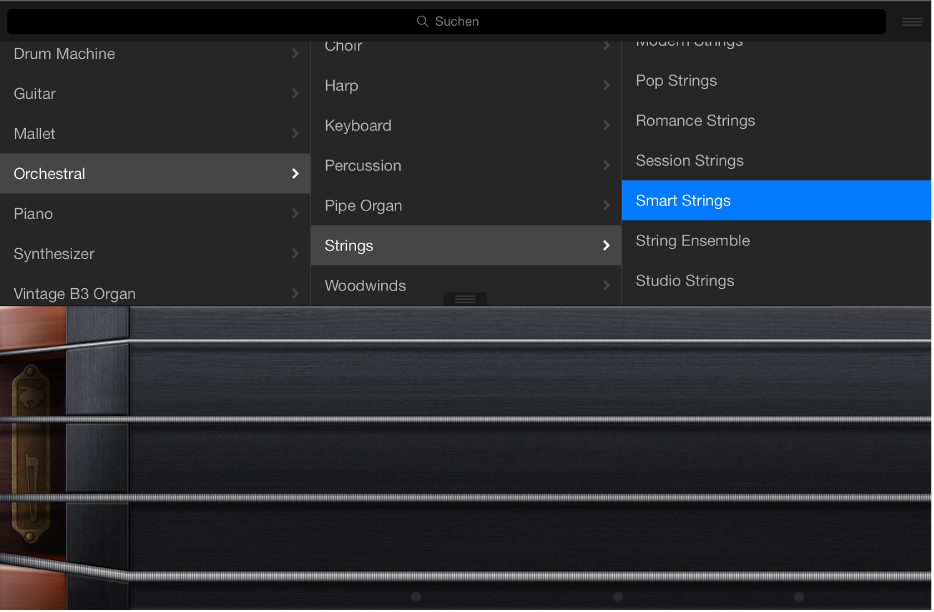Tap a fret marker dot on the fretboard
The width and height of the screenshot is (934, 612).
(x=415, y=596)
